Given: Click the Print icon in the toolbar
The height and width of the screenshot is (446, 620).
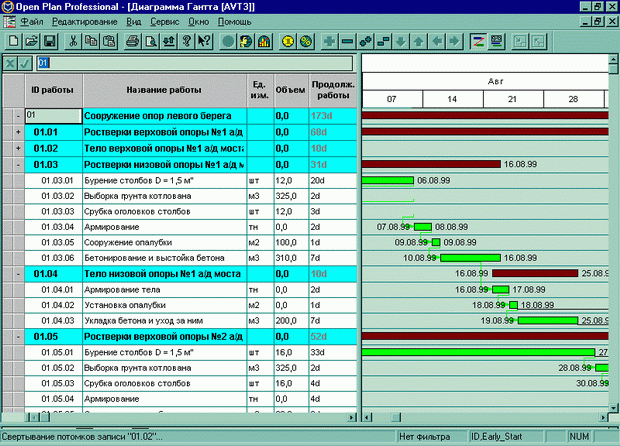Looking at the screenshot, I should (x=133, y=41).
